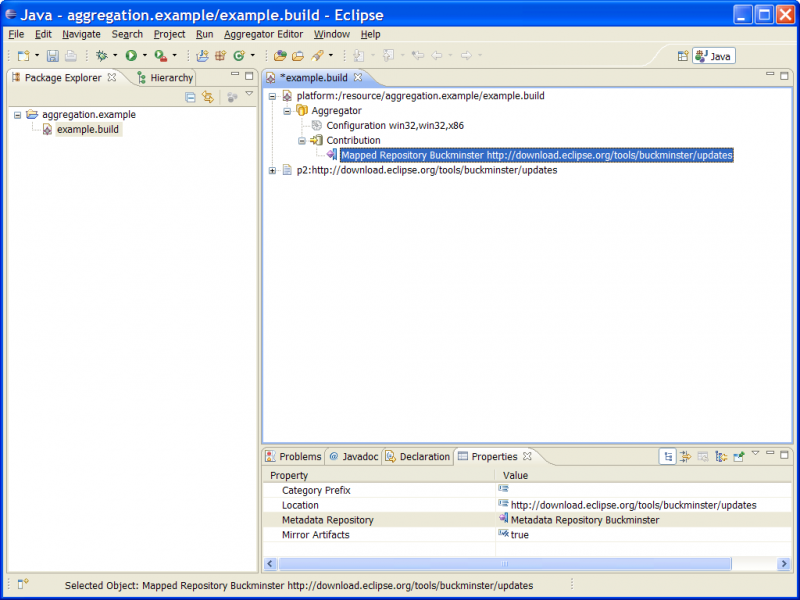Select the Java perspective button
The width and height of the screenshot is (800, 600).
coord(714,56)
